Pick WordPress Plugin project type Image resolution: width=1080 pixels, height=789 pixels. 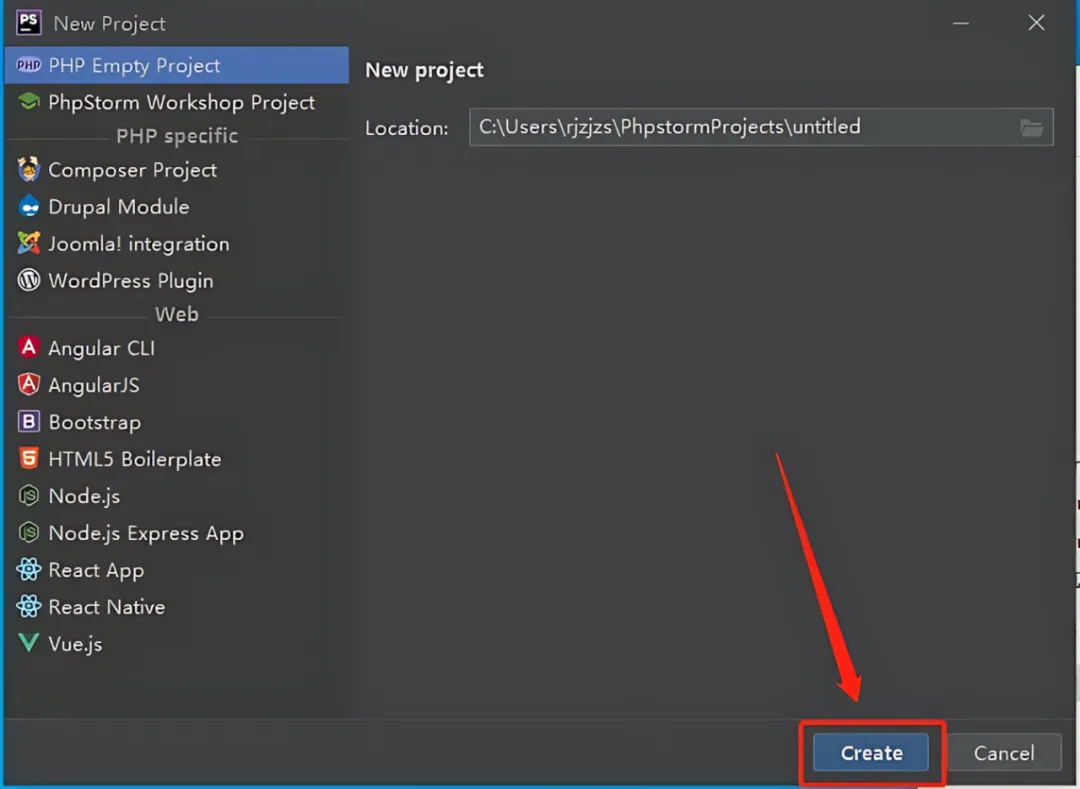177,280
